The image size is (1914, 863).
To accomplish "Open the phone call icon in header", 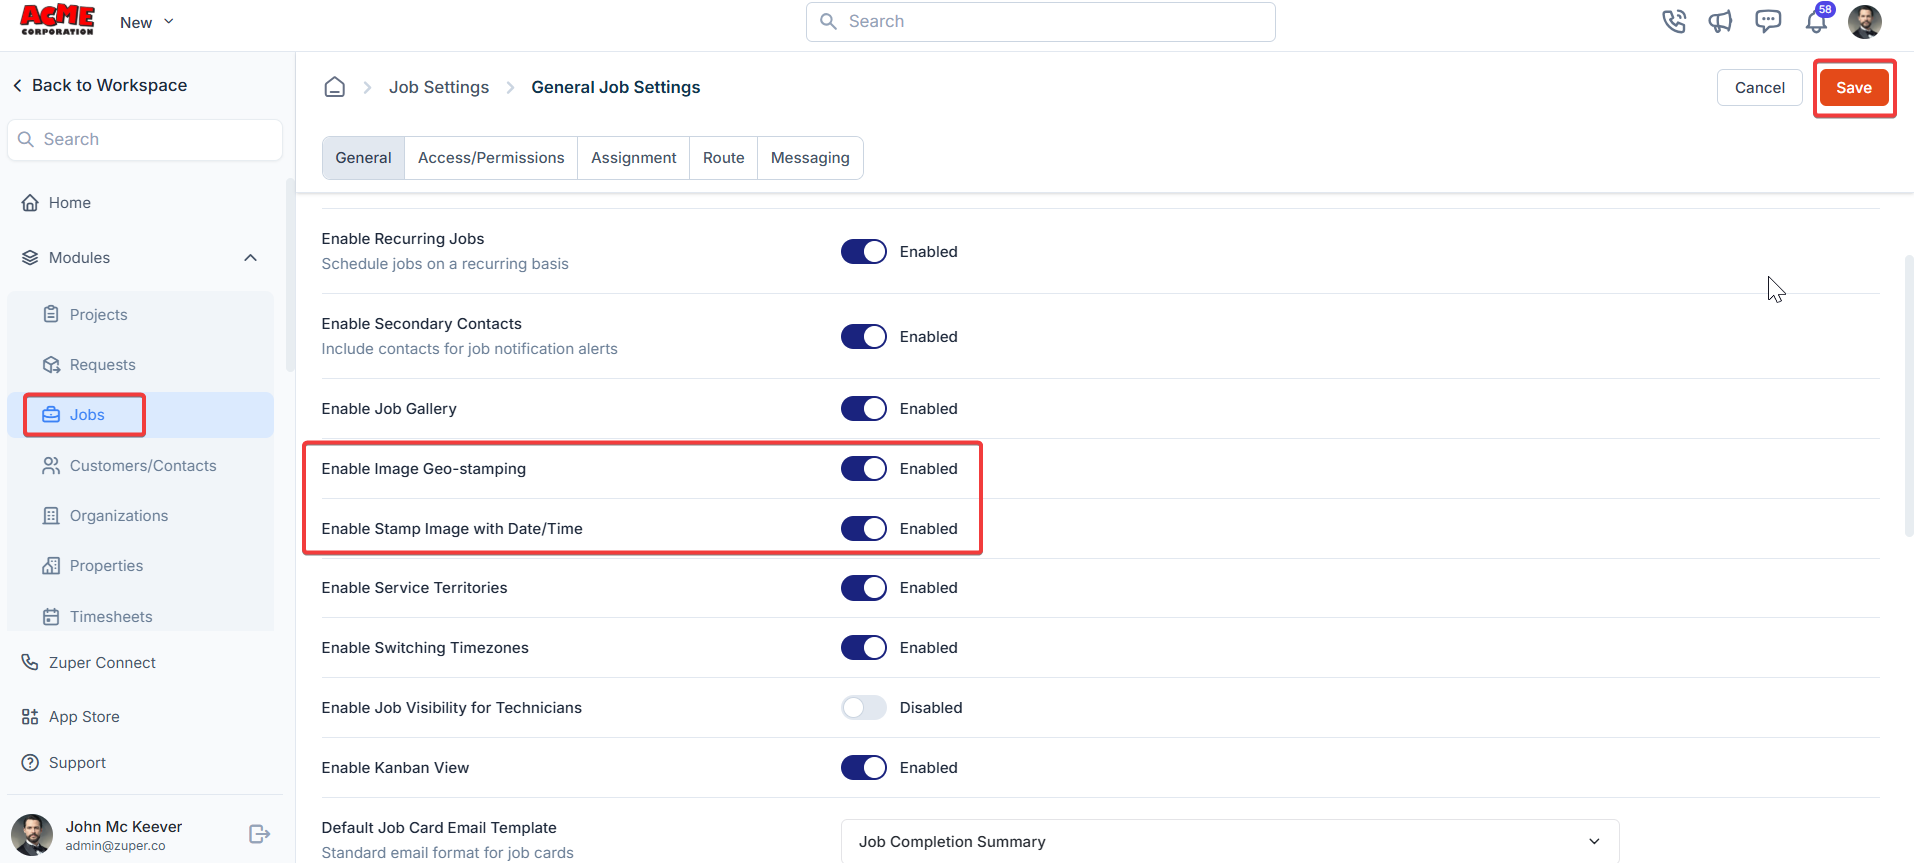I will click(x=1673, y=21).
